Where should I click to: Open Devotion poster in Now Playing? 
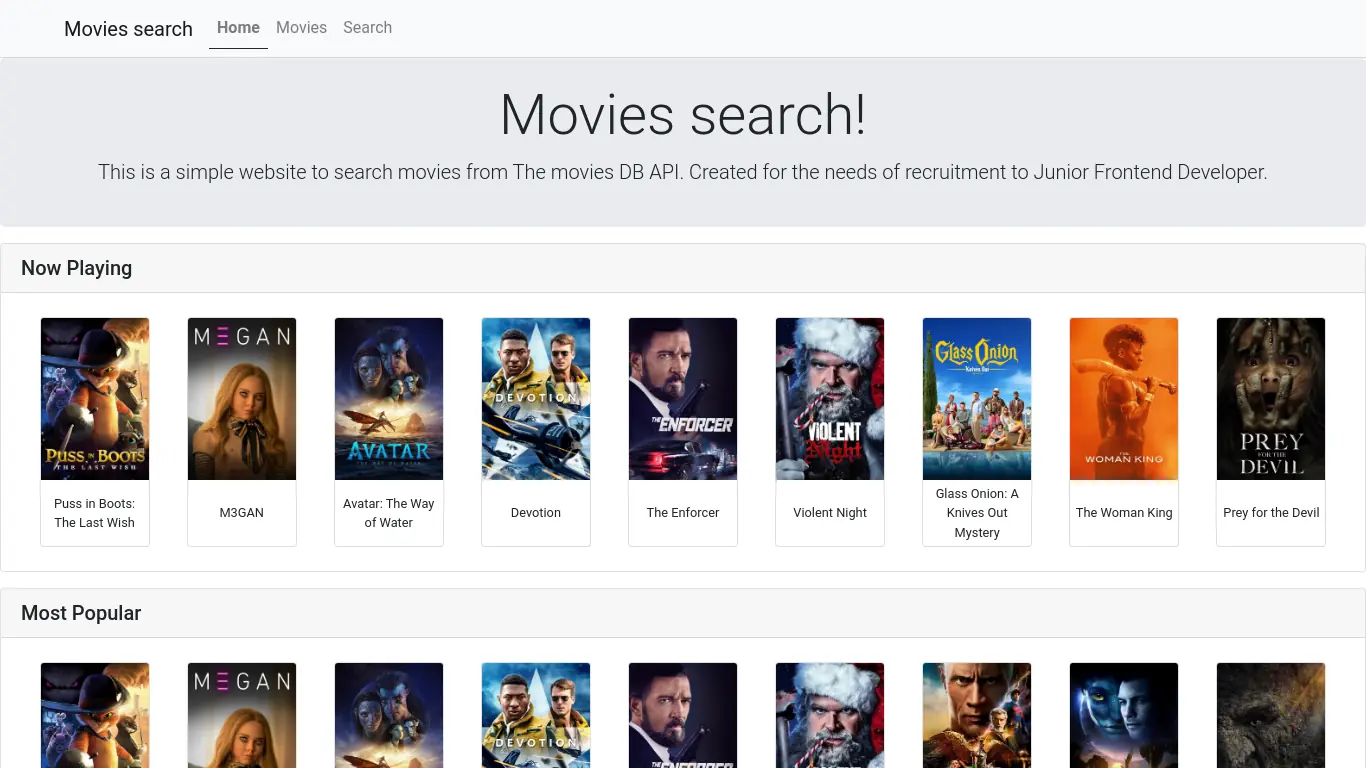coord(536,399)
